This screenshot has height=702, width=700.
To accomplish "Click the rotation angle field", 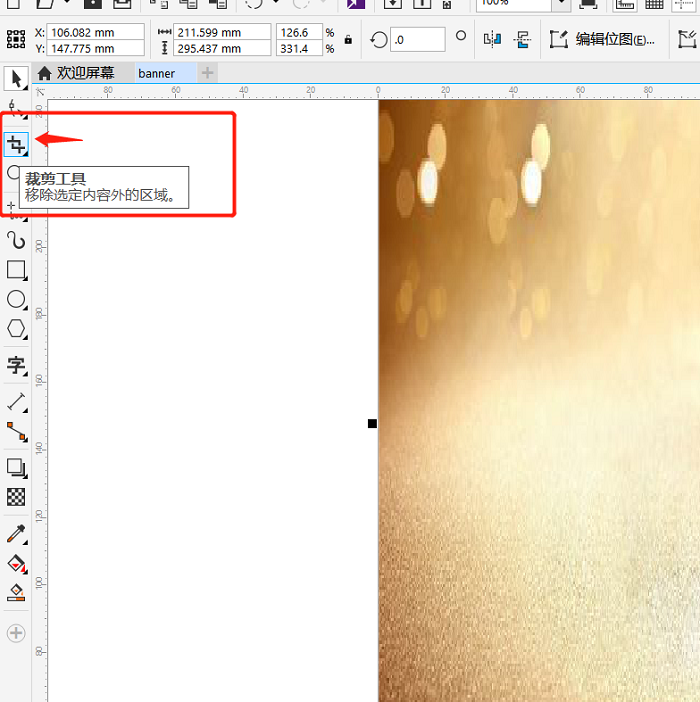I will click(x=418, y=40).
